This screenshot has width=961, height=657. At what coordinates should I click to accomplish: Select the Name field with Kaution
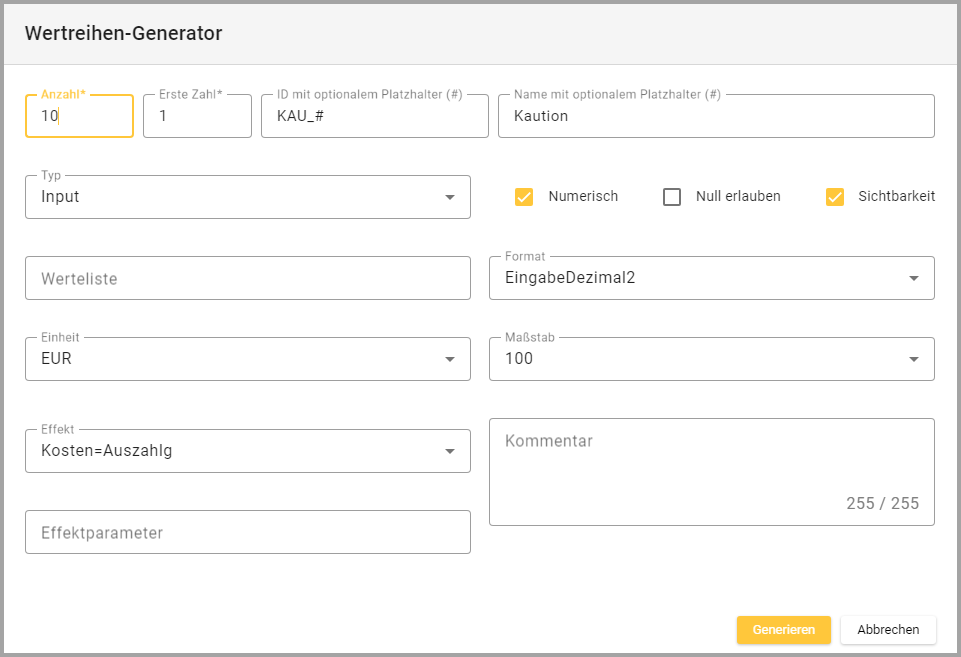(715, 116)
